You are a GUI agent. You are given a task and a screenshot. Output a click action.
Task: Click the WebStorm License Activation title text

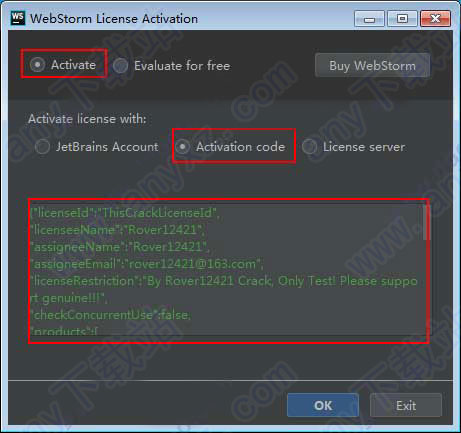114,19
